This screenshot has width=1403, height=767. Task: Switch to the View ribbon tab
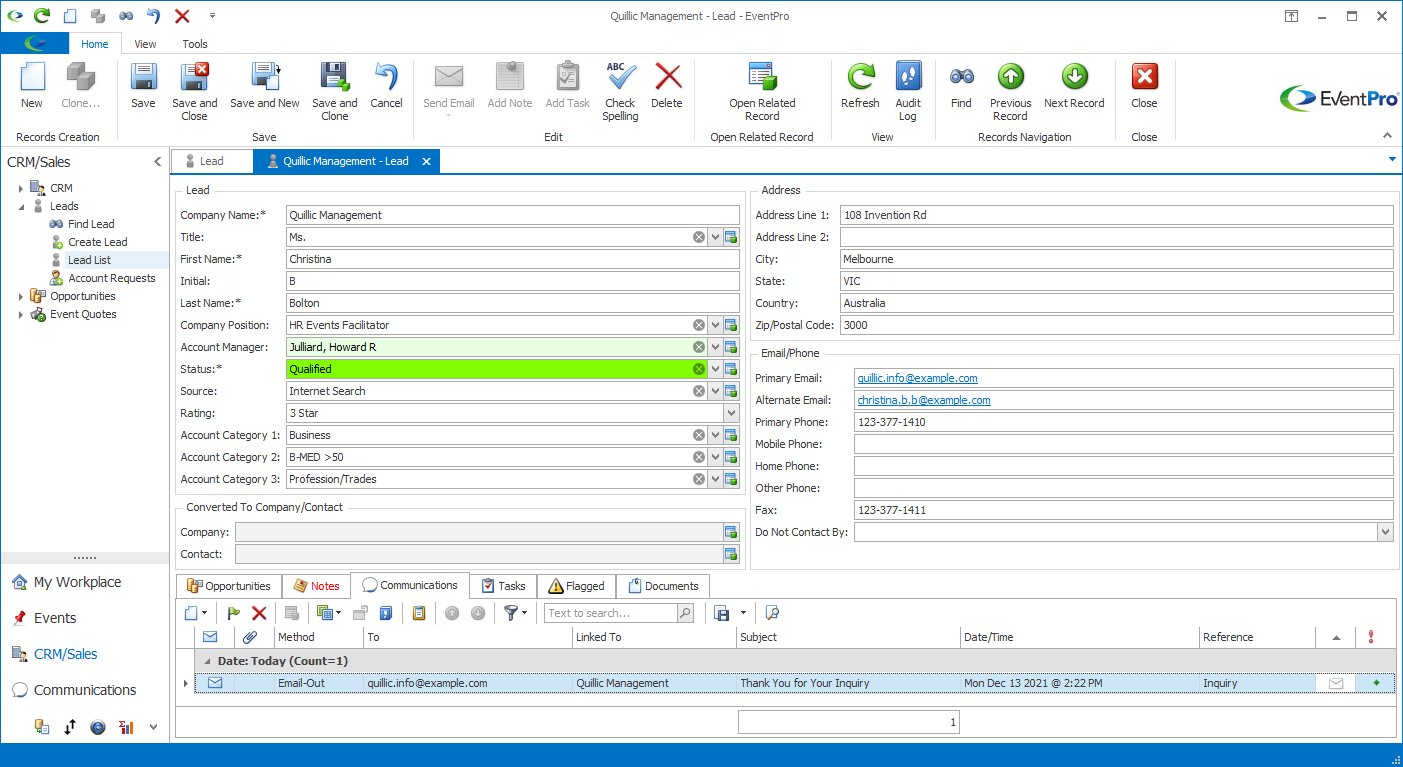tap(145, 44)
